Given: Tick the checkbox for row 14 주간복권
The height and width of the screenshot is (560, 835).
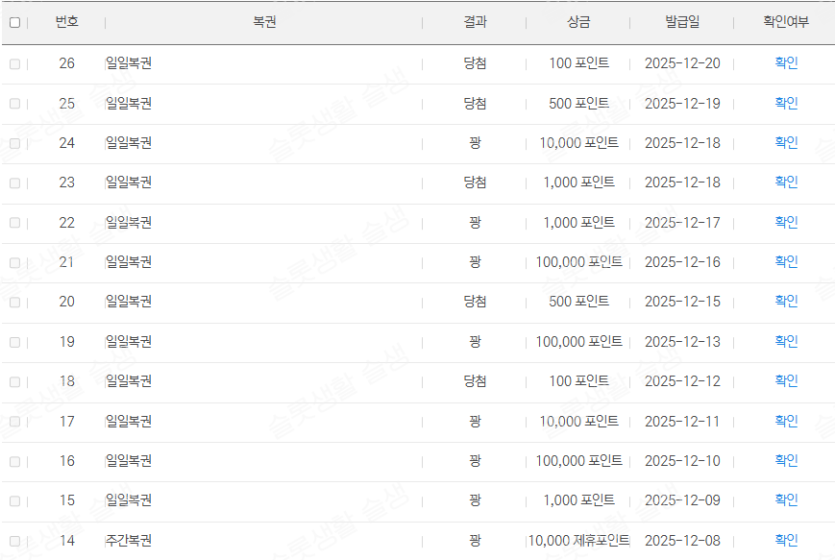Looking at the screenshot, I should tap(15, 541).
